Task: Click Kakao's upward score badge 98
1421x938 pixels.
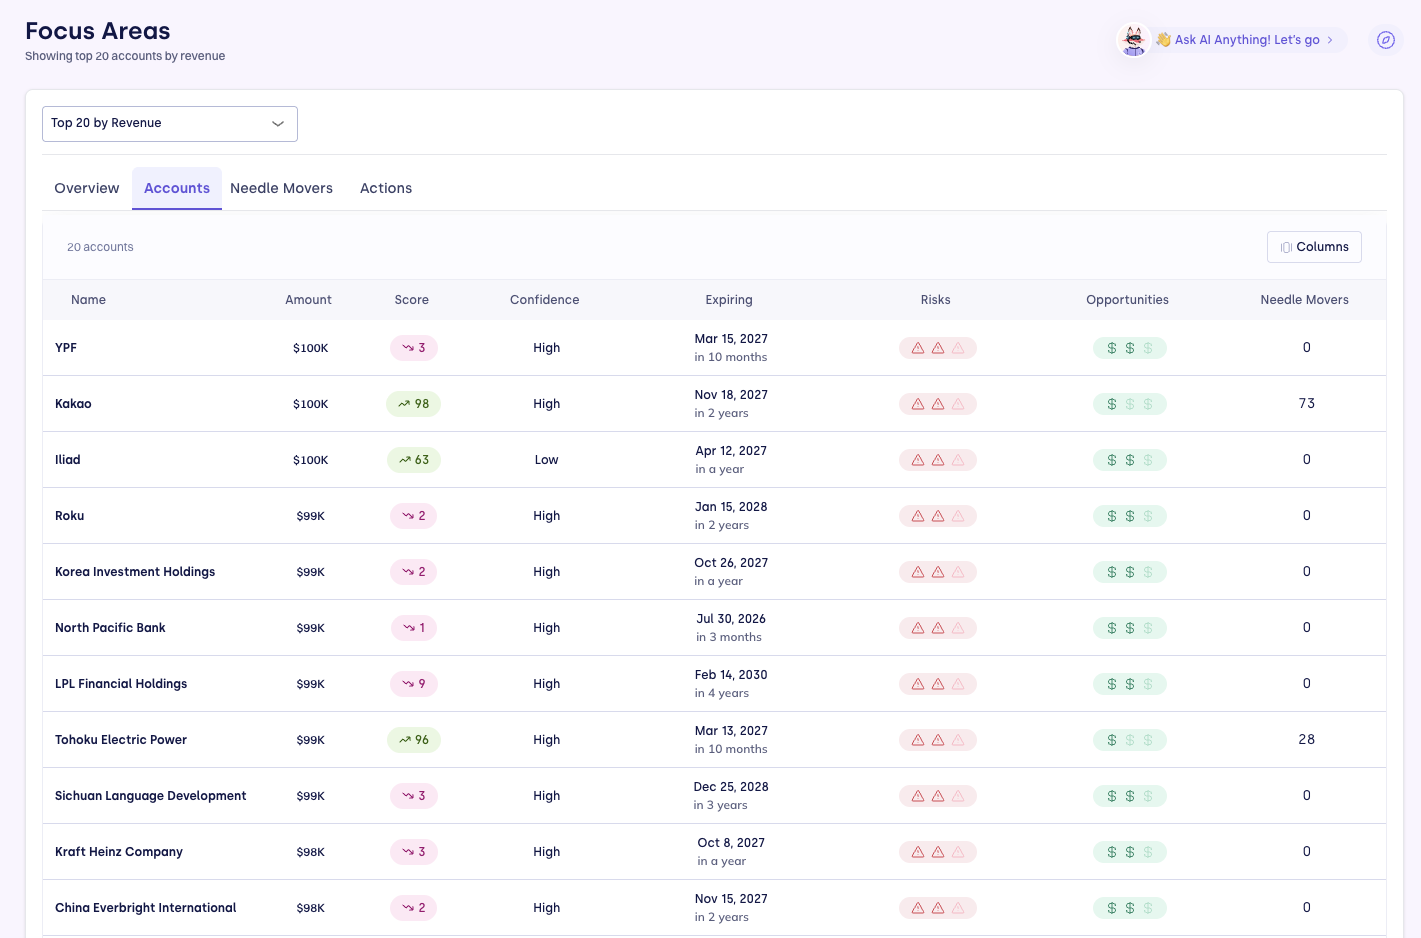Action: (413, 404)
